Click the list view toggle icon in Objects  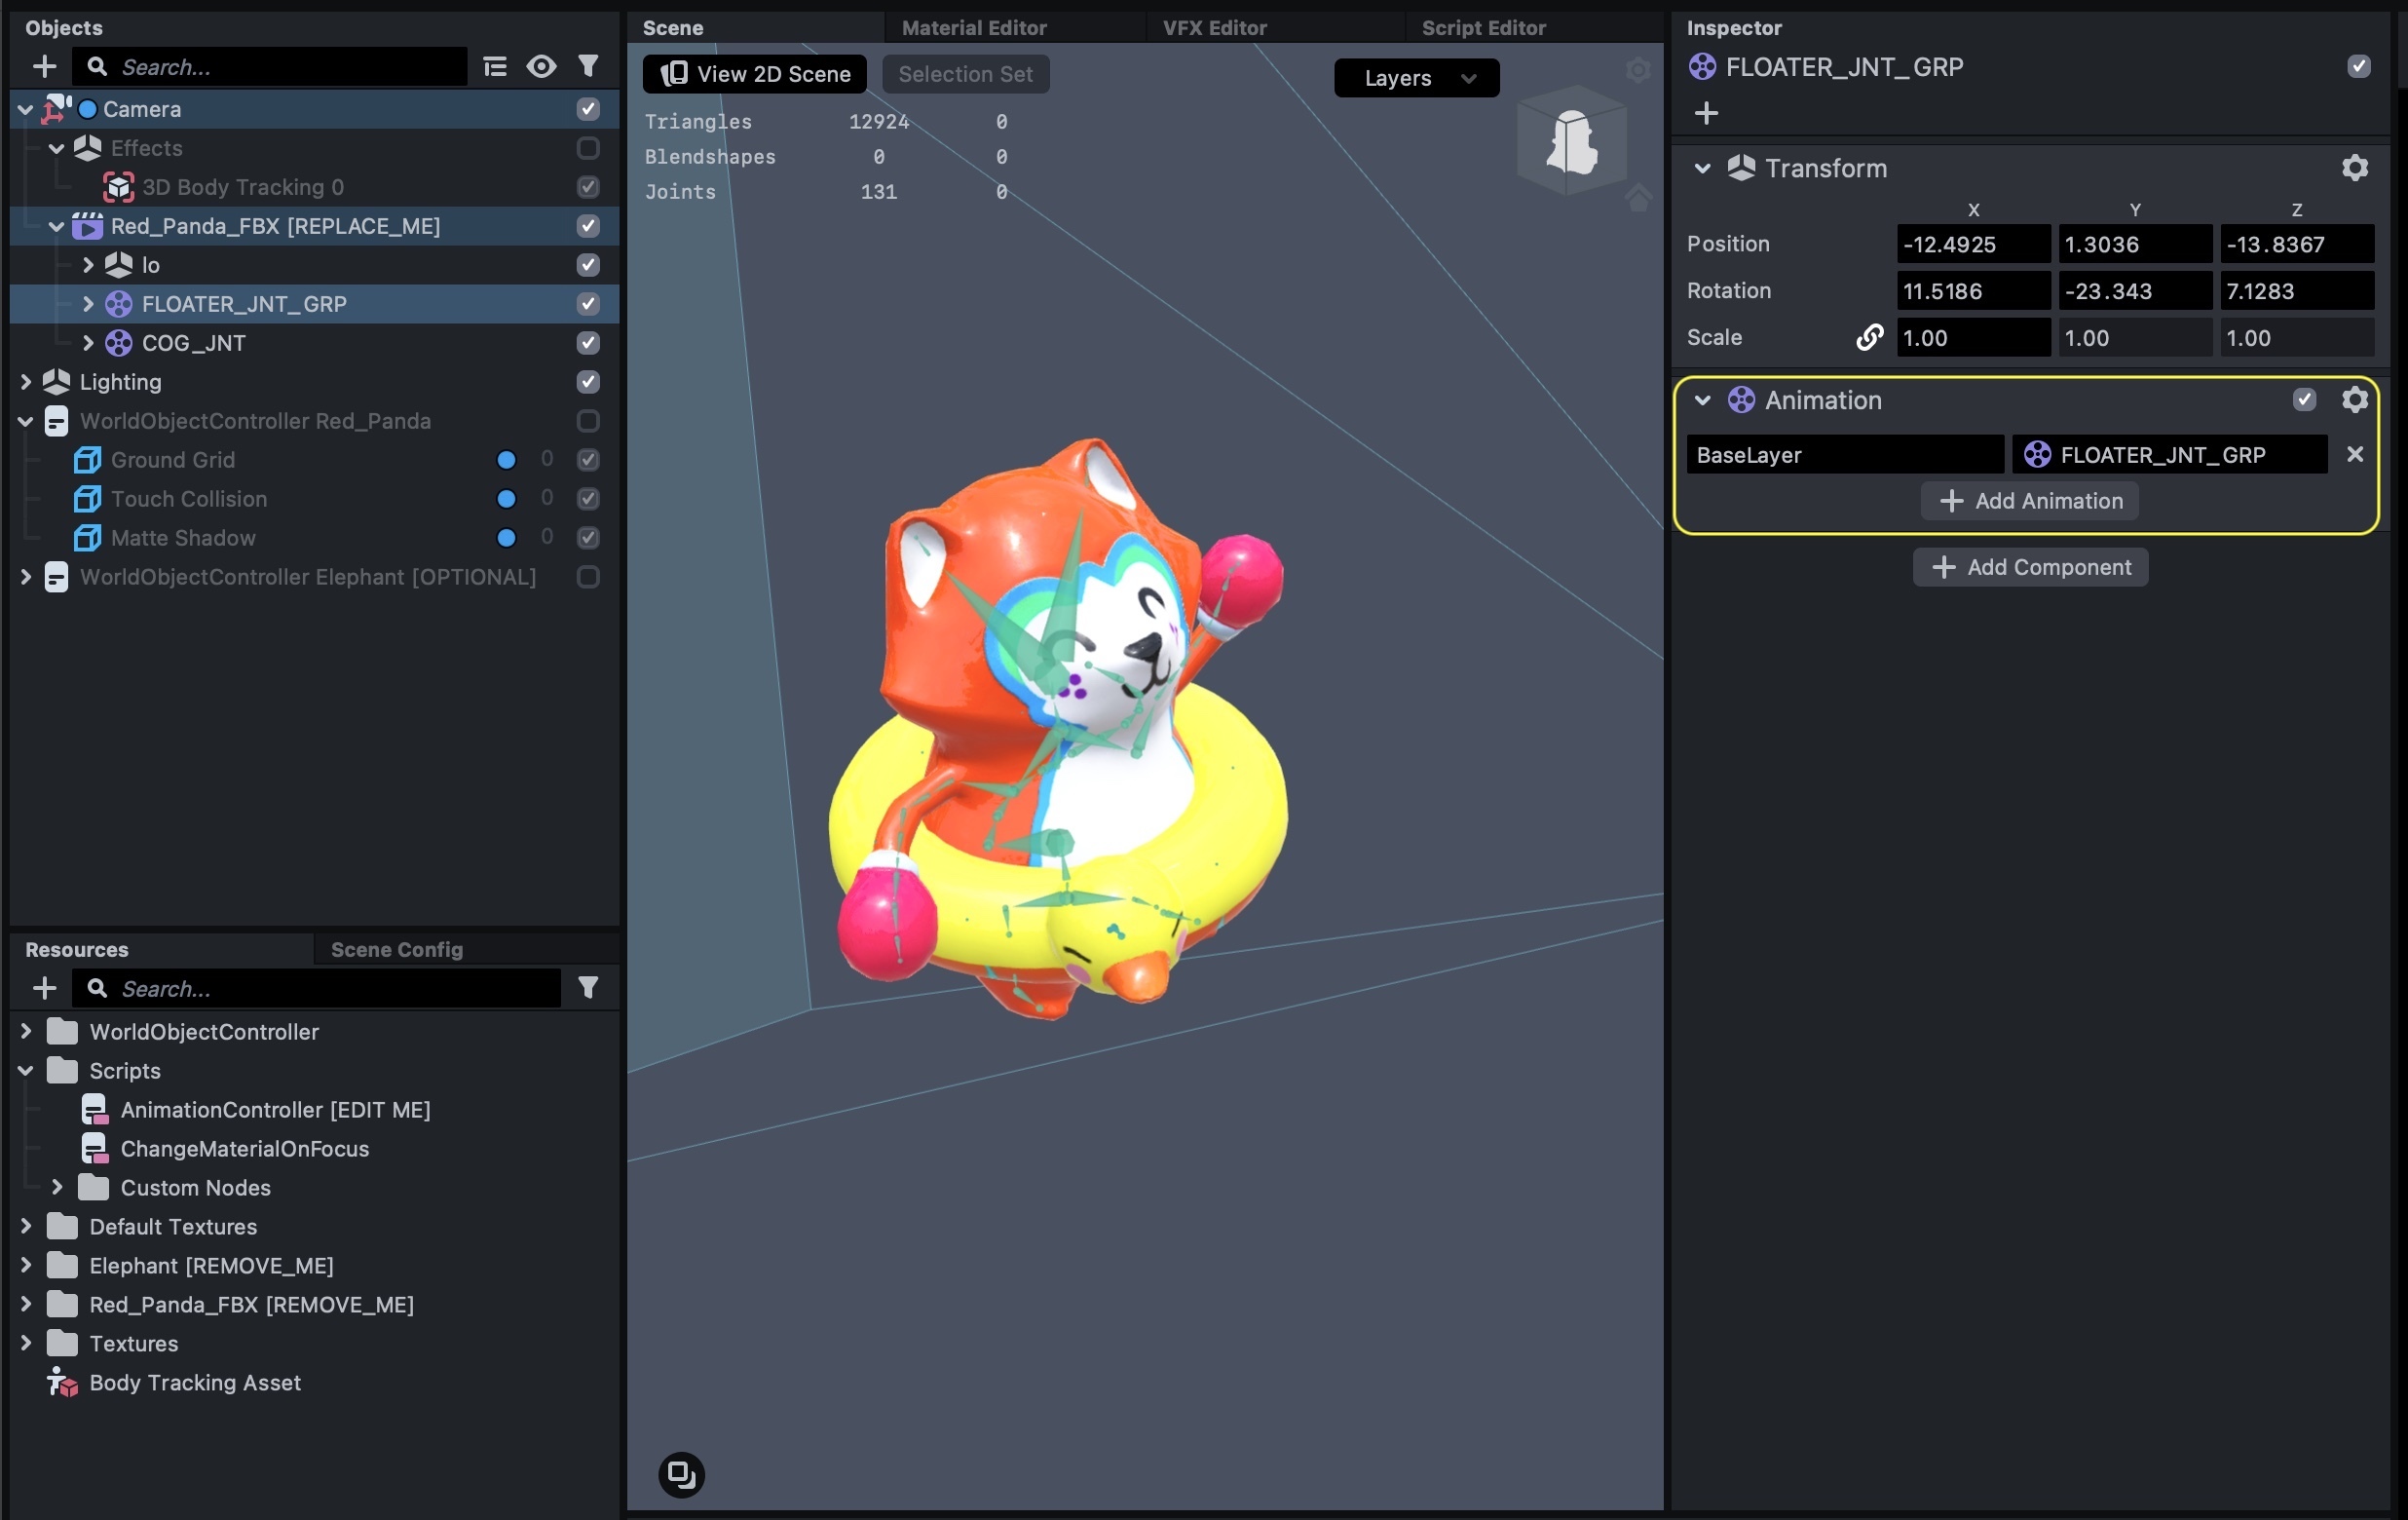[x=495, y=67]
